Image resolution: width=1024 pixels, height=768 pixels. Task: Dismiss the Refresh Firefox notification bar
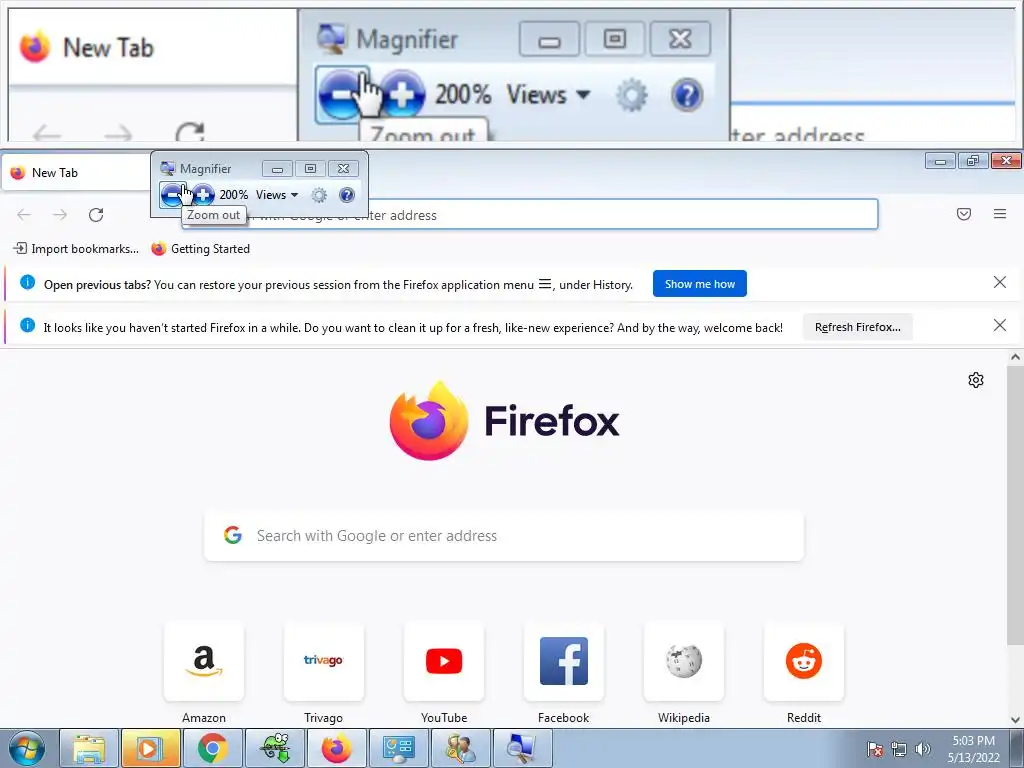pyautogui.click(x=999, y=325)
